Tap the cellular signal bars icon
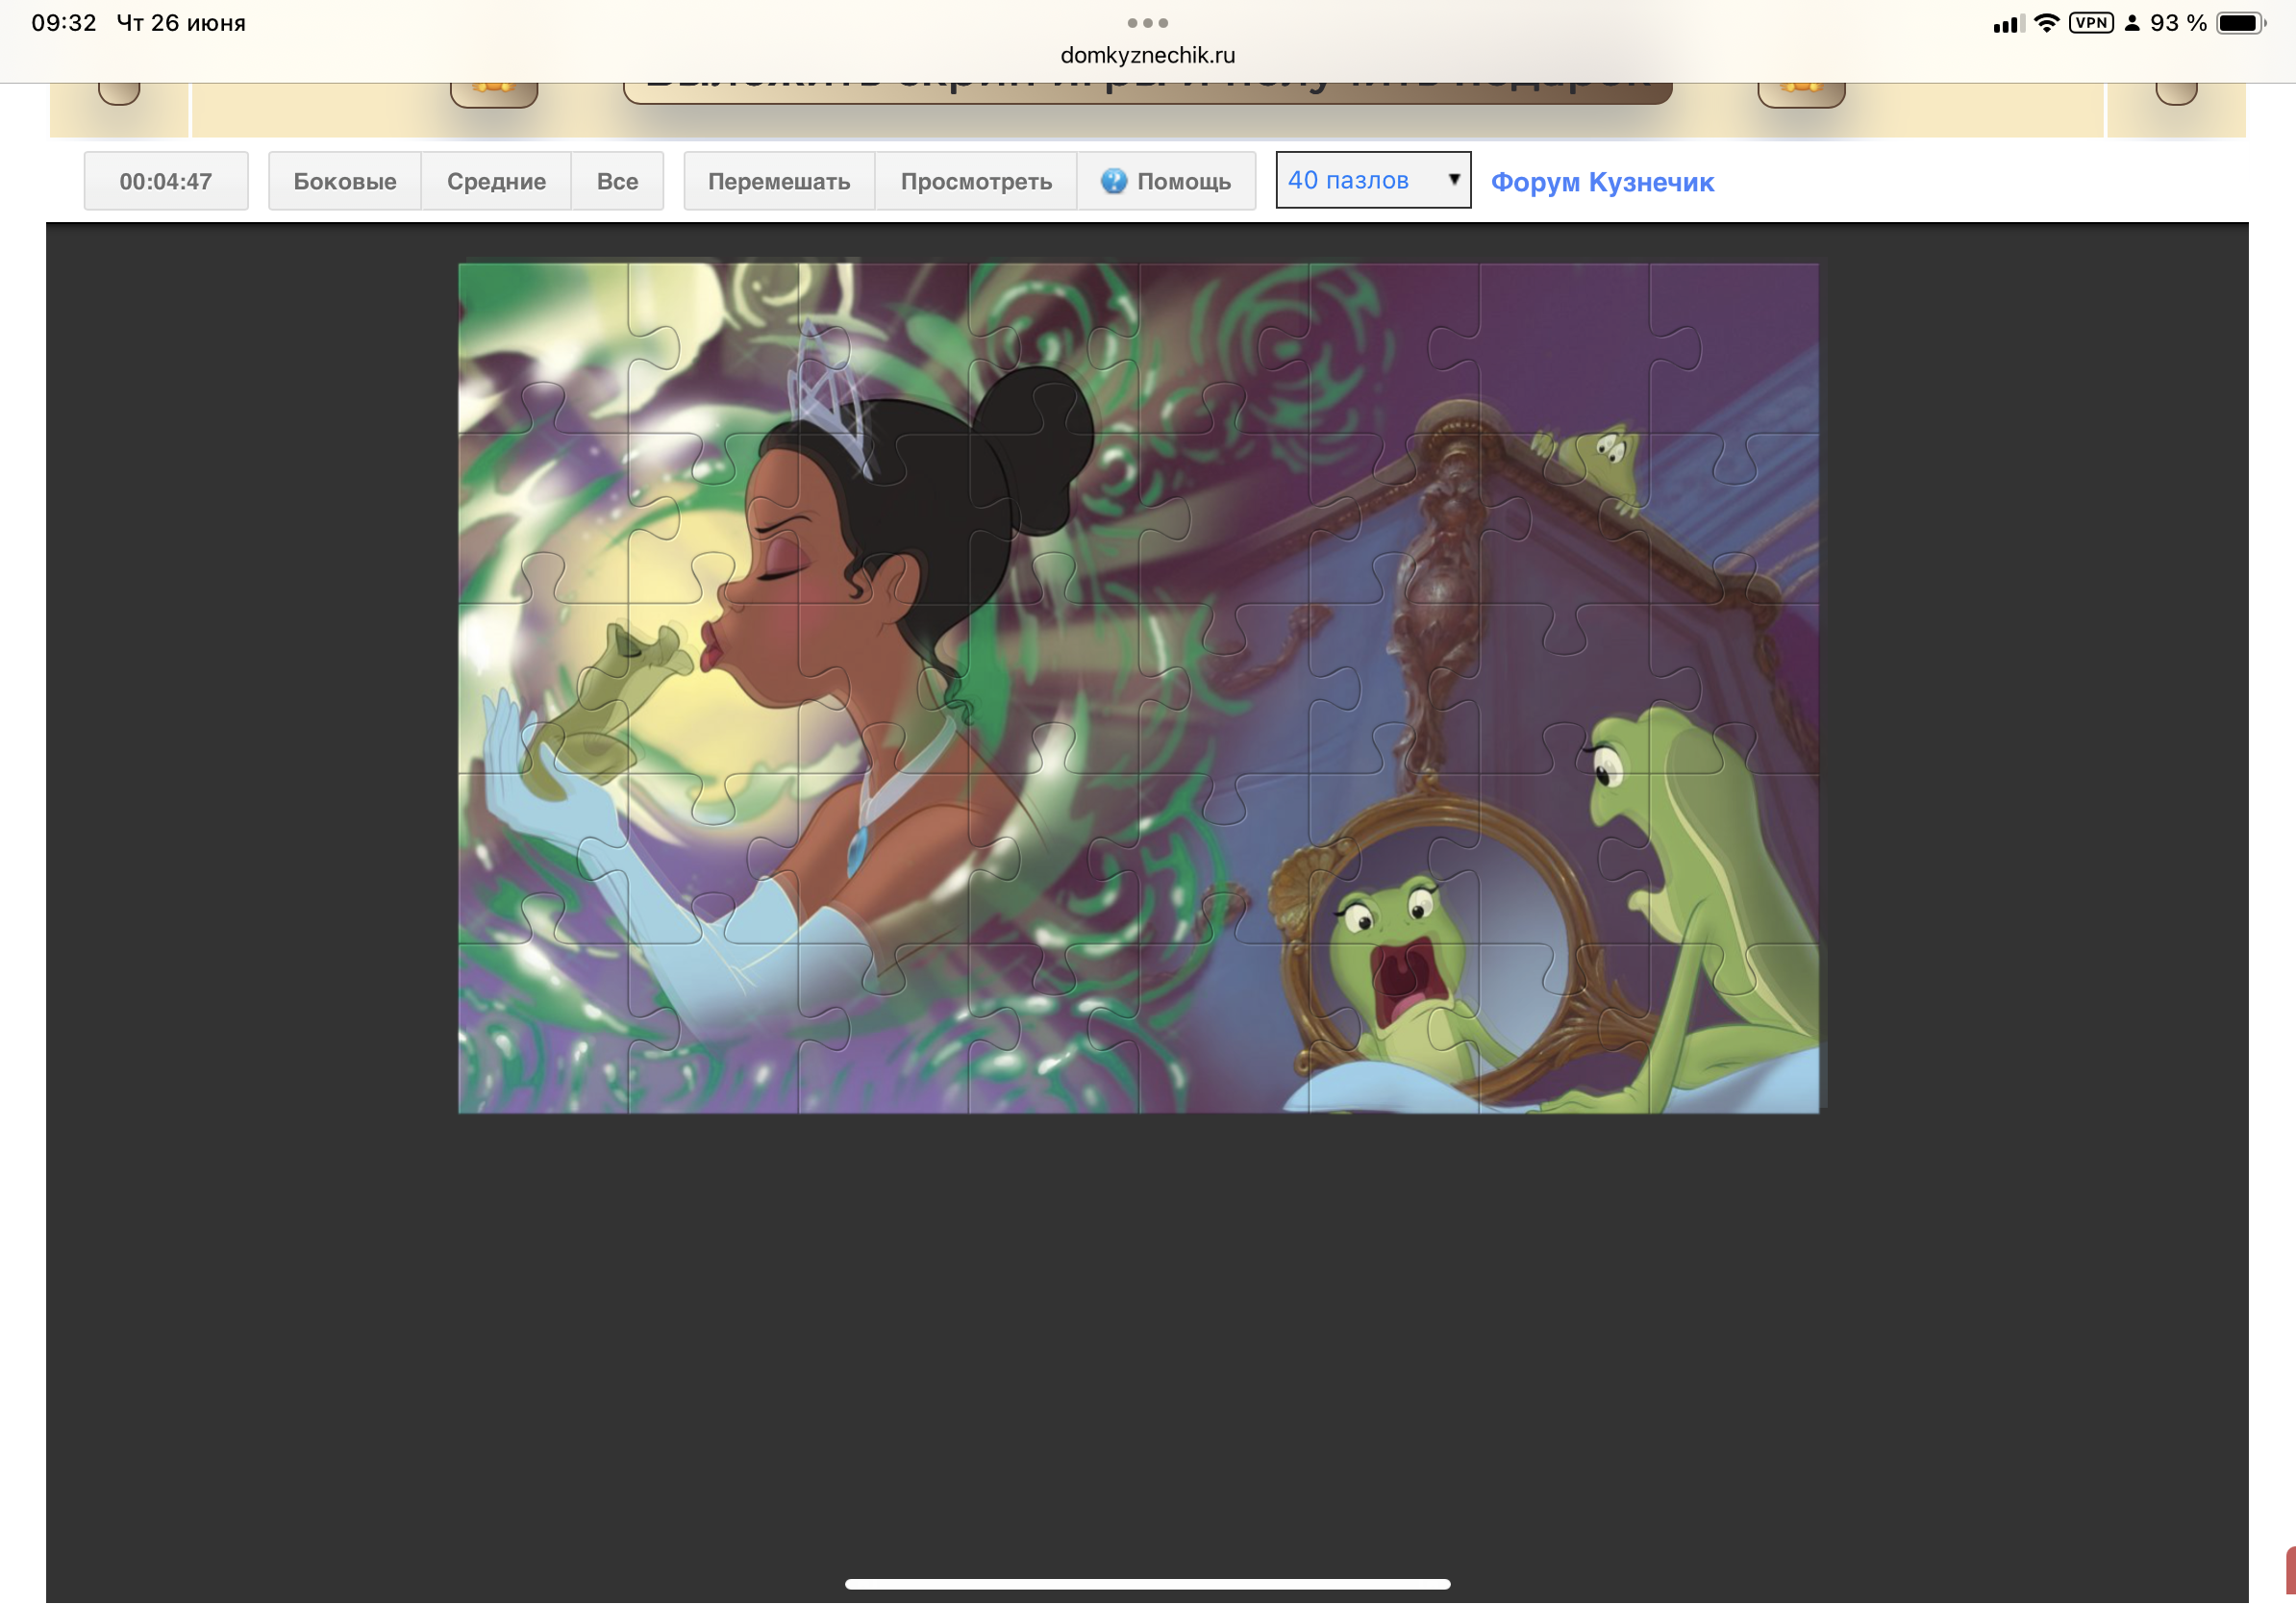This screenshot has width=2296, height=1604. click(2008, 24)
